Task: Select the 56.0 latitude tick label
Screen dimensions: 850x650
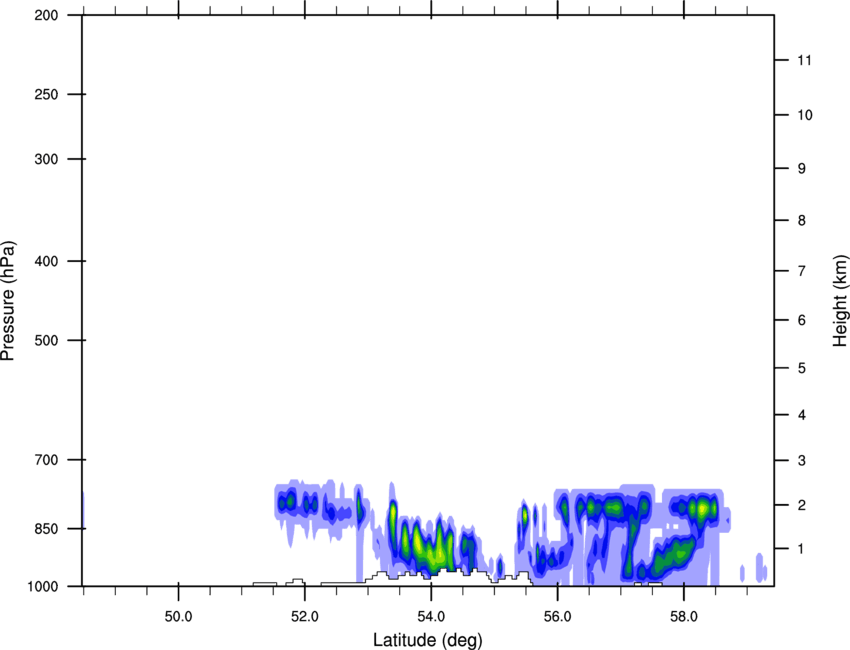Action: (x=557, y=611)
